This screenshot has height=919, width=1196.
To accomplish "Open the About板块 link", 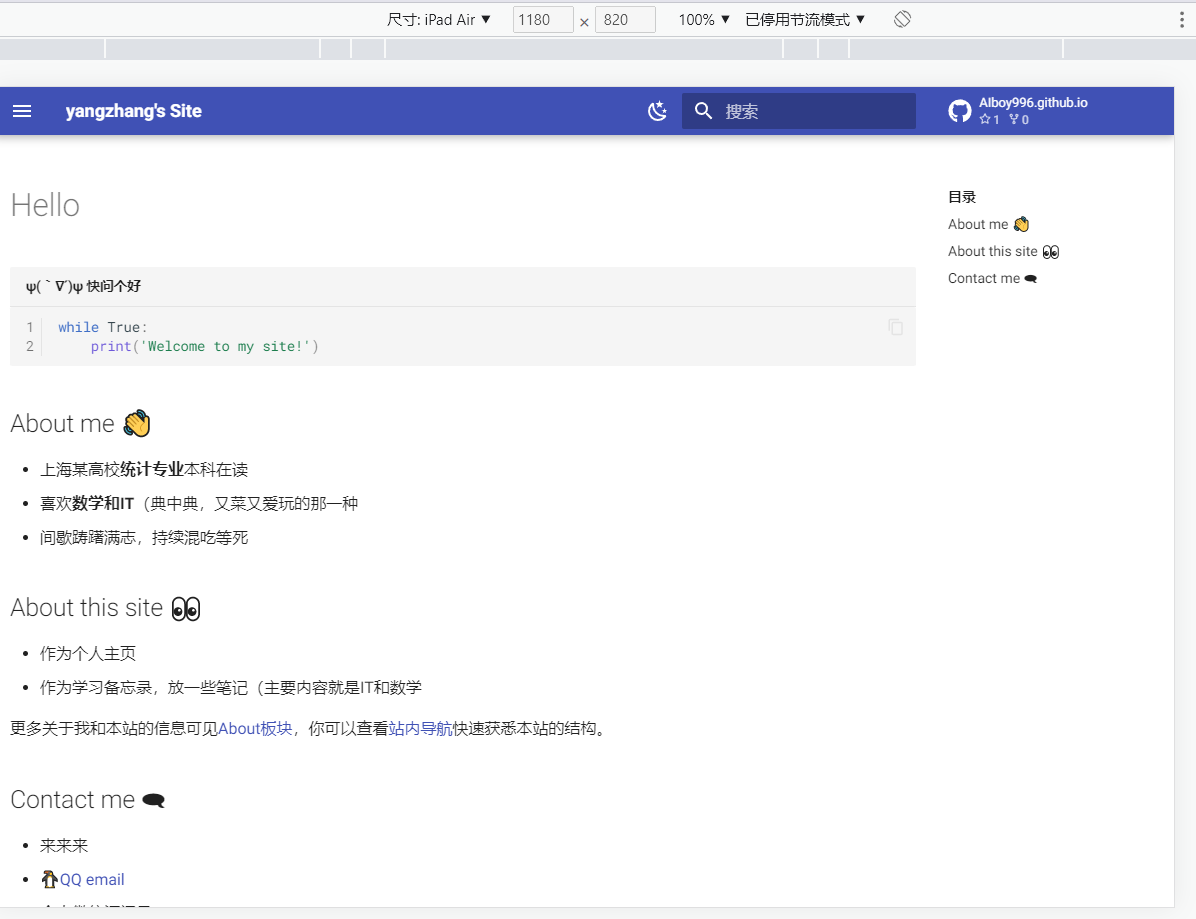I will point(255,728).
